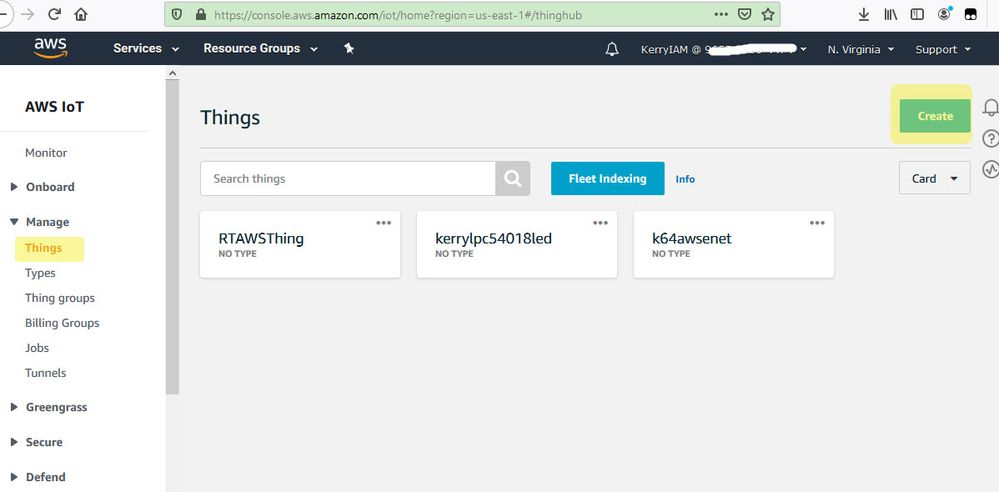Open Billing Groups in sidebar
This screenshot has width=999, height=492.
62,323
